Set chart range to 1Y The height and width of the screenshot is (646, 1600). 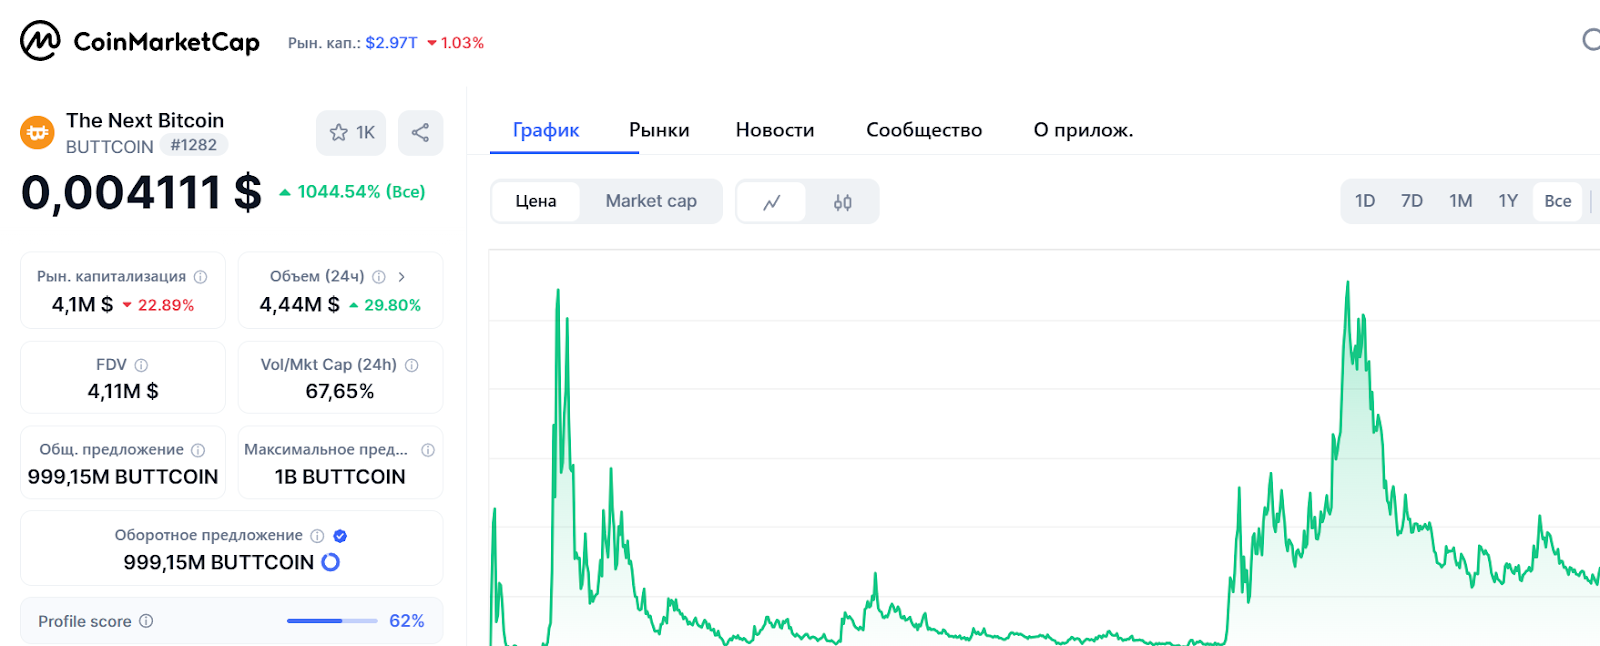[x=1508, y=201]
